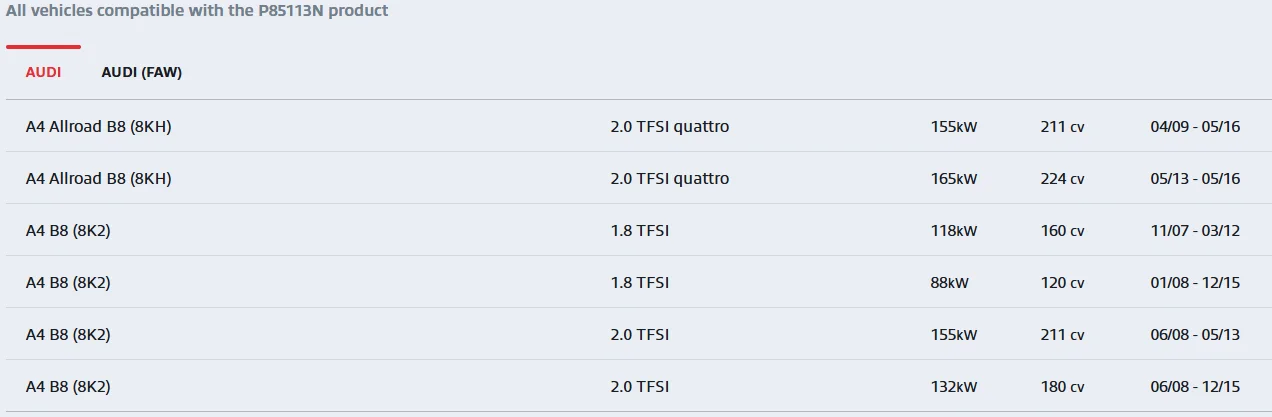1272x417 pixels.
Task: Click the 88kW power value
Action: coord(950,283)
